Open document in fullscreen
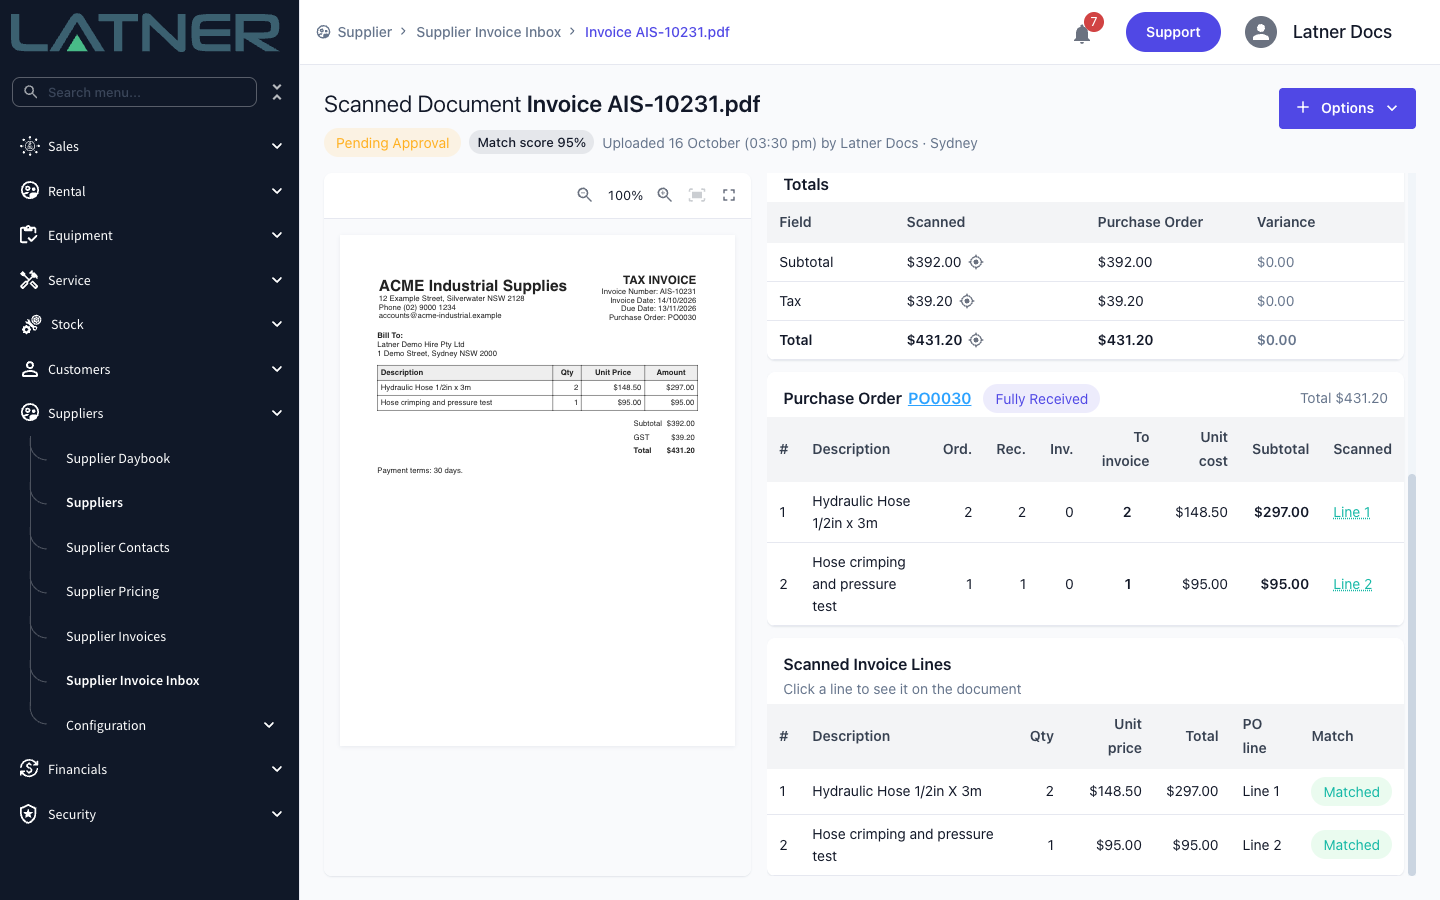 tap(729, 195)
